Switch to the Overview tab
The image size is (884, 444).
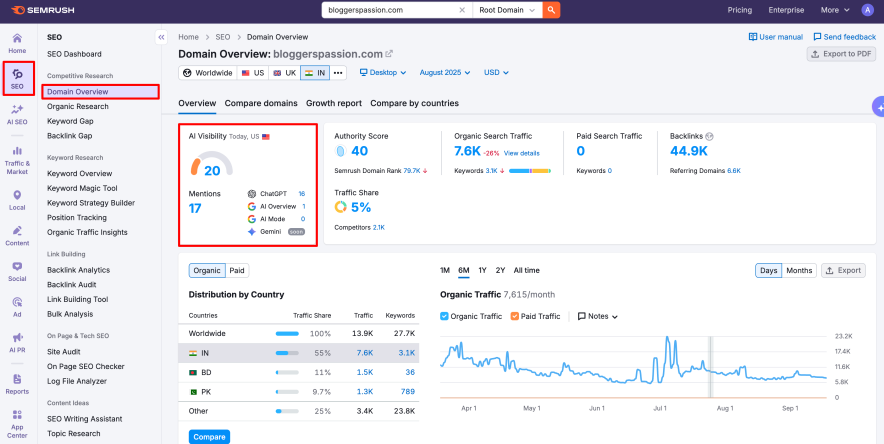(x=197, y=104)
